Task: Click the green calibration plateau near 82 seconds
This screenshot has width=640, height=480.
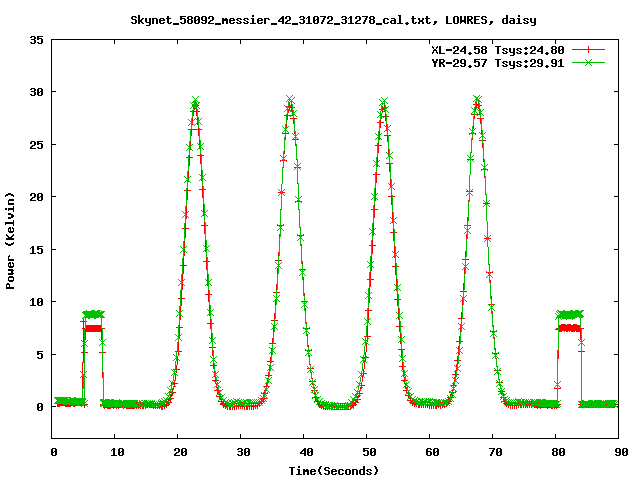Action: (x=570, y=314)
